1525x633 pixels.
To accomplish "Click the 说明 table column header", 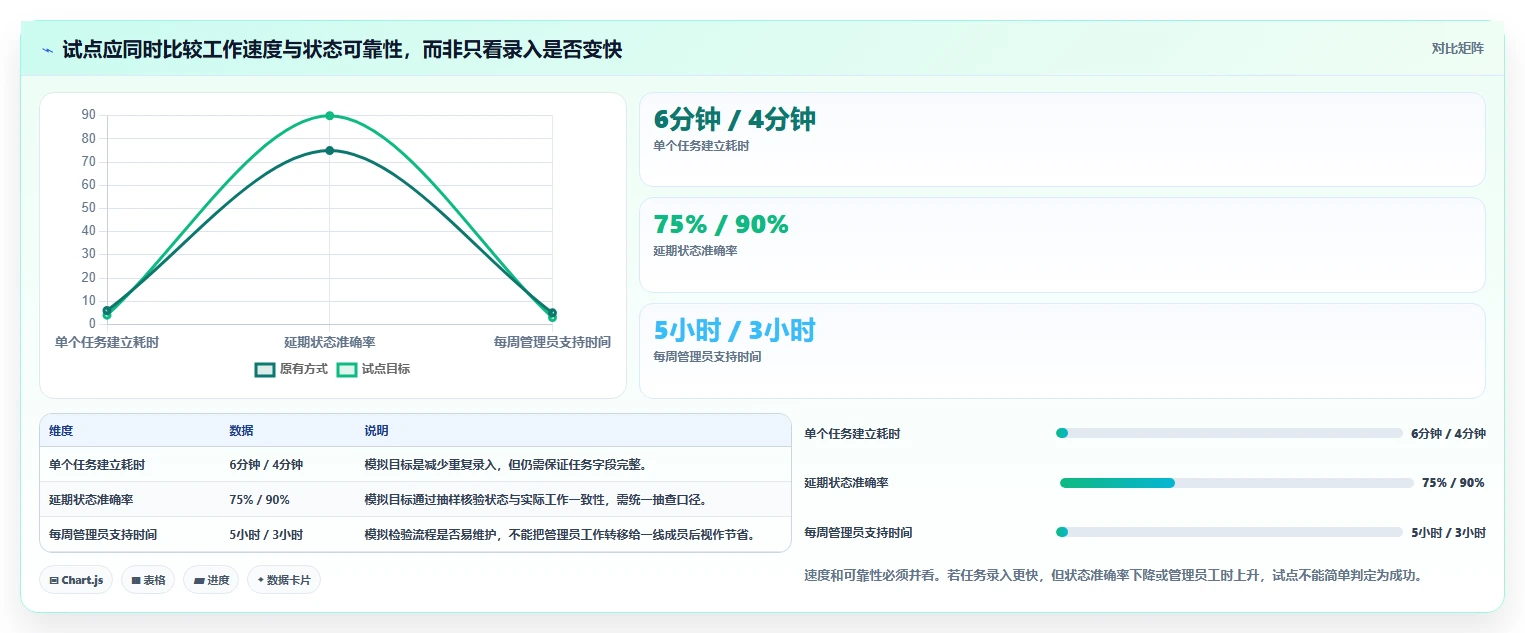I will click(376, 431).
